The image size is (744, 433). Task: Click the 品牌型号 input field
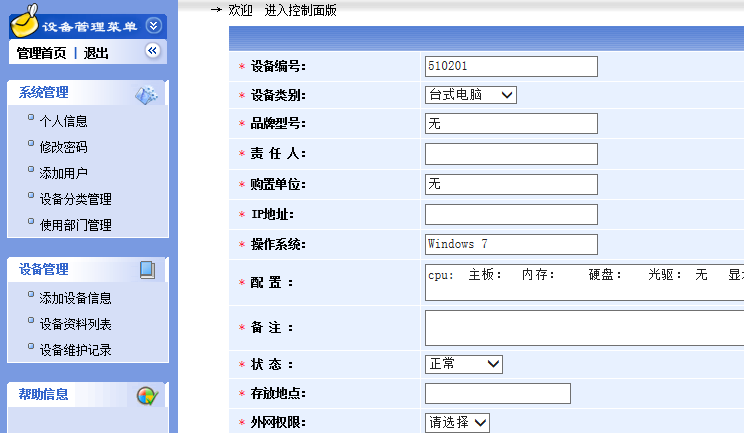pyautogui.click(x=511, y=124)
